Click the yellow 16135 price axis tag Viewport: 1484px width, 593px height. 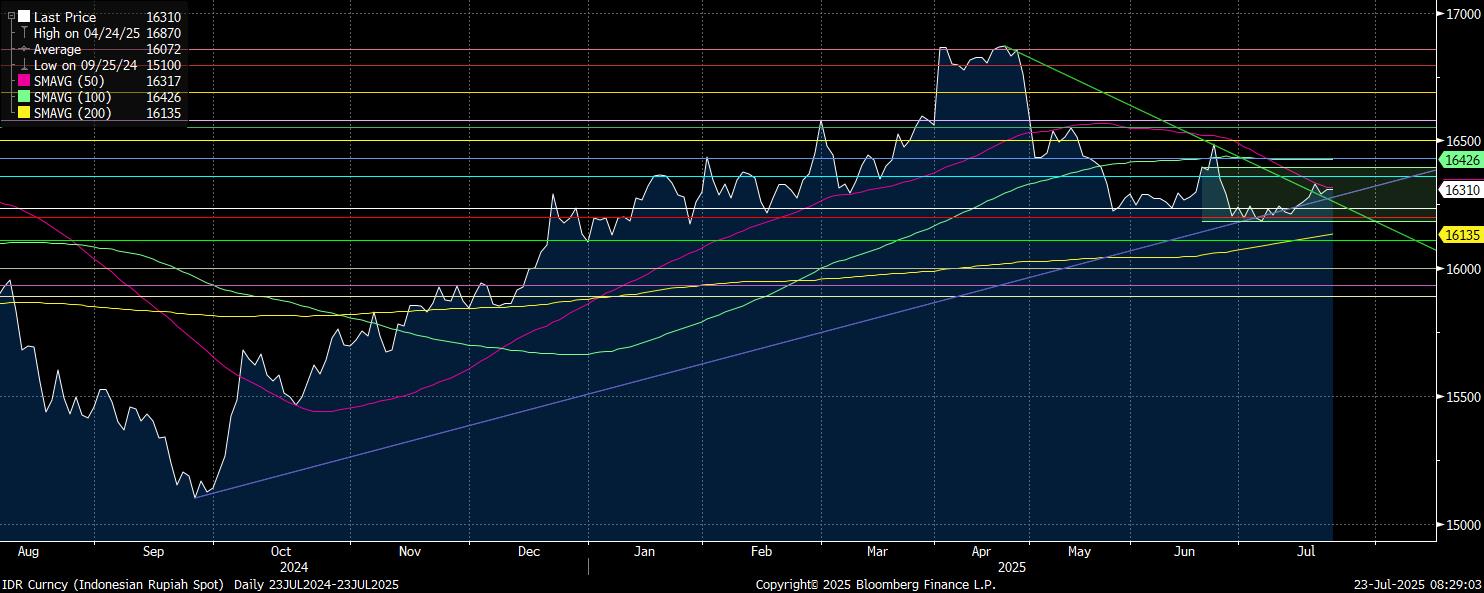(1459, 234)
